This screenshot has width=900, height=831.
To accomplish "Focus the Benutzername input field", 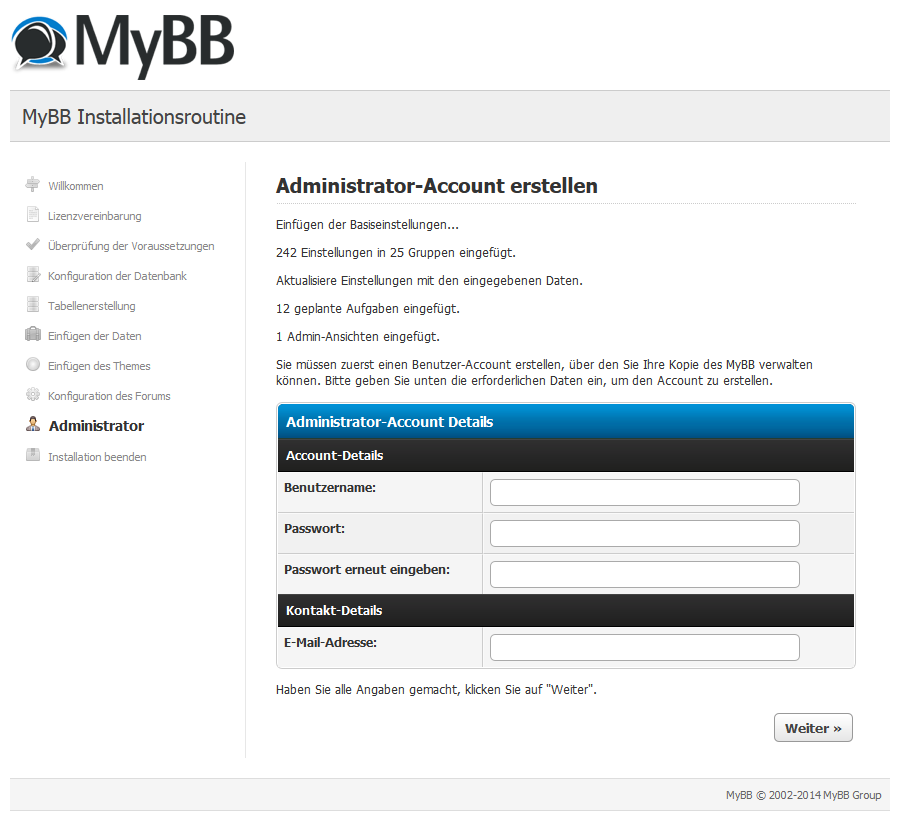I will point(645,492).
